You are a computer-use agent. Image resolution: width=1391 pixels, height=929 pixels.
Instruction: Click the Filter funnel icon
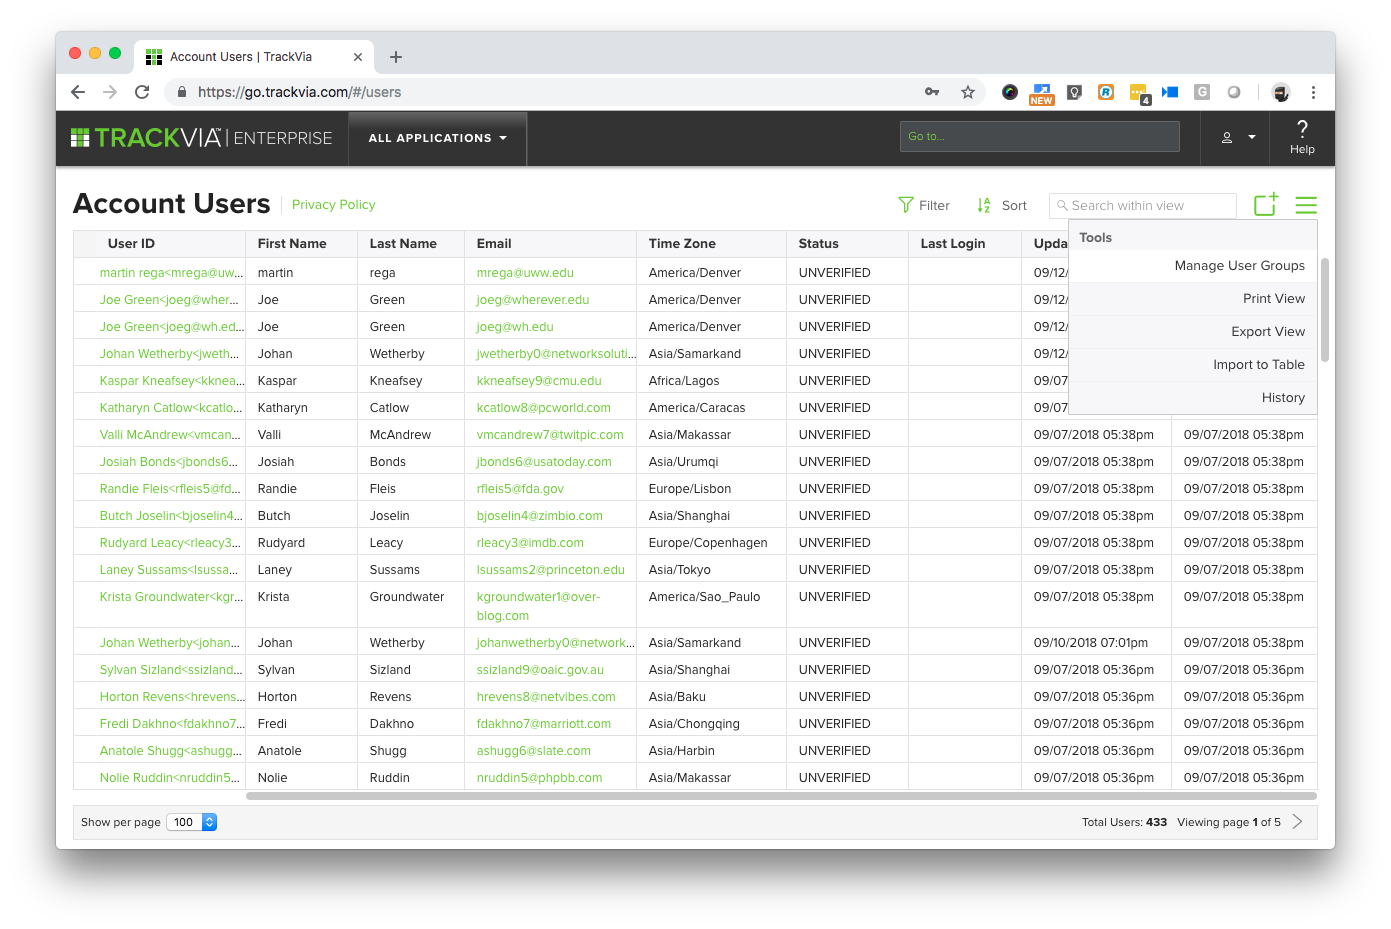(x=906, y=205)
